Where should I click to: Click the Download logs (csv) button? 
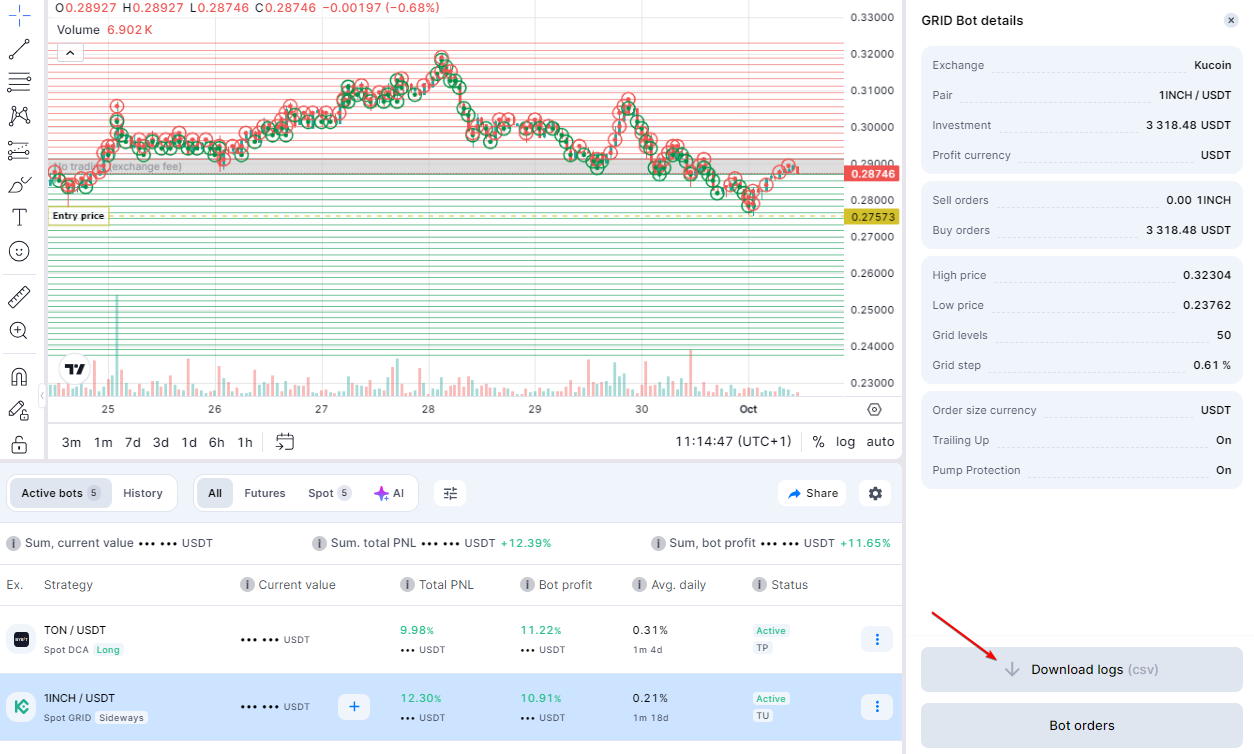point(1081,669)
